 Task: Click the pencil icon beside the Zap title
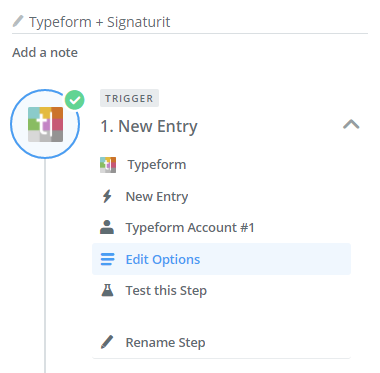(x=18, y=21)
